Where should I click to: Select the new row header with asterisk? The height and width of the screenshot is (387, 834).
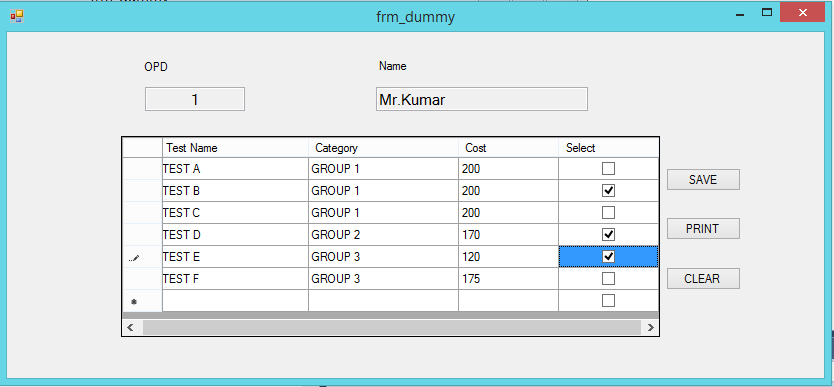143,301
